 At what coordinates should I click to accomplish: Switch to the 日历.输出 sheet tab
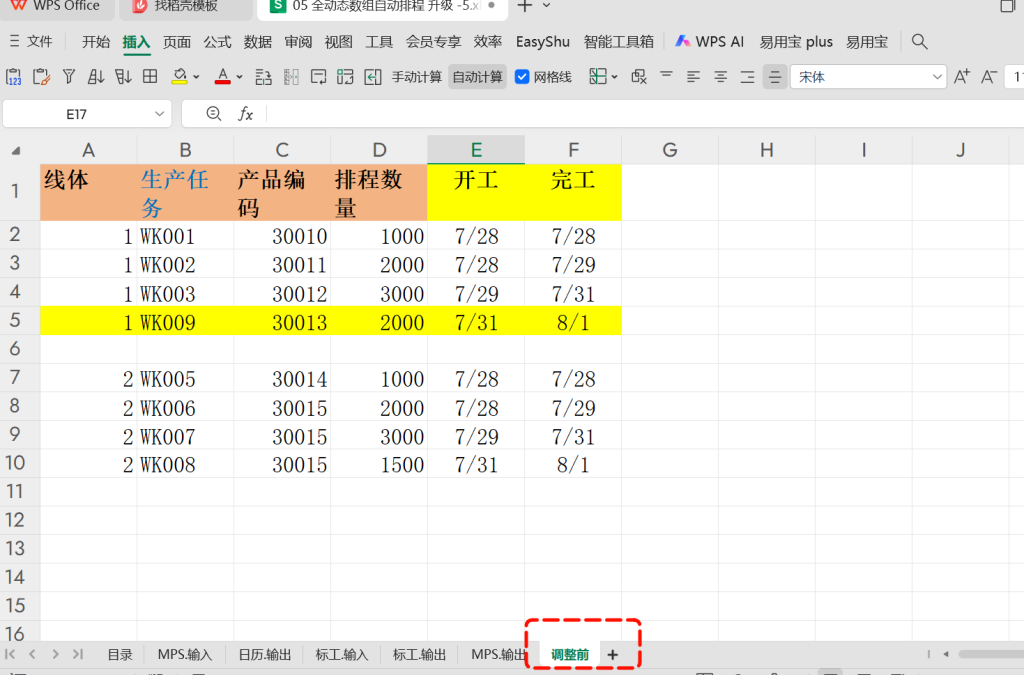(264, 655)
